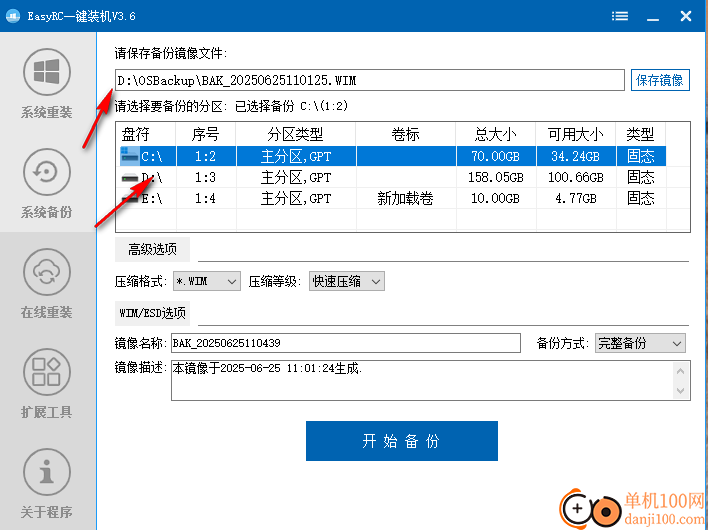This screenshot has width=708, height=530.
Task: Click the 158.05GB total size cell
Action: coord(496,177)
